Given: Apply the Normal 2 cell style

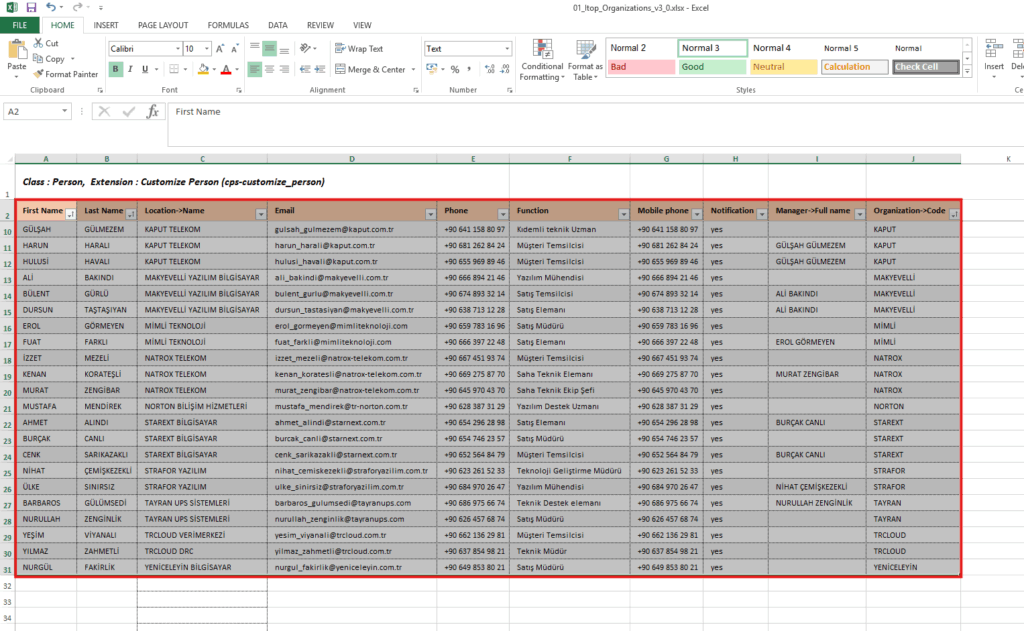Looking at the screenshot, I should (x=641, y=48).
